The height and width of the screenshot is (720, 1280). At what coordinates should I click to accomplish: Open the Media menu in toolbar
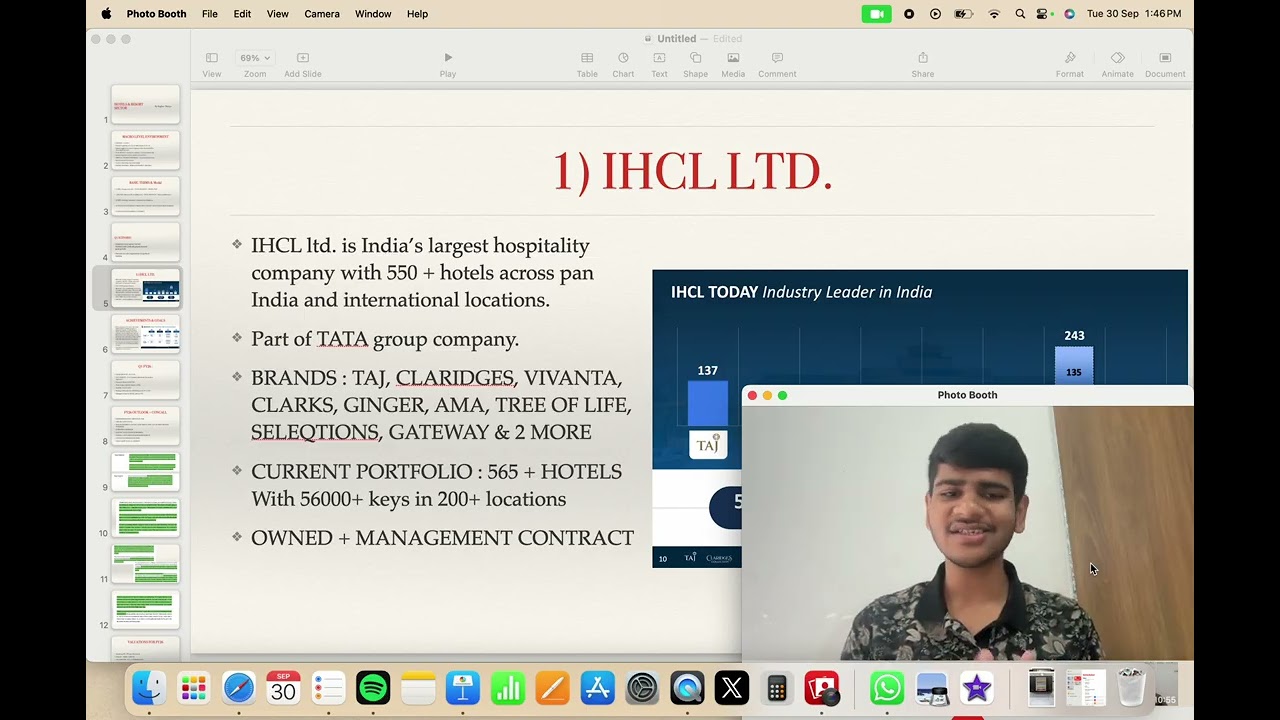point(733,58)
